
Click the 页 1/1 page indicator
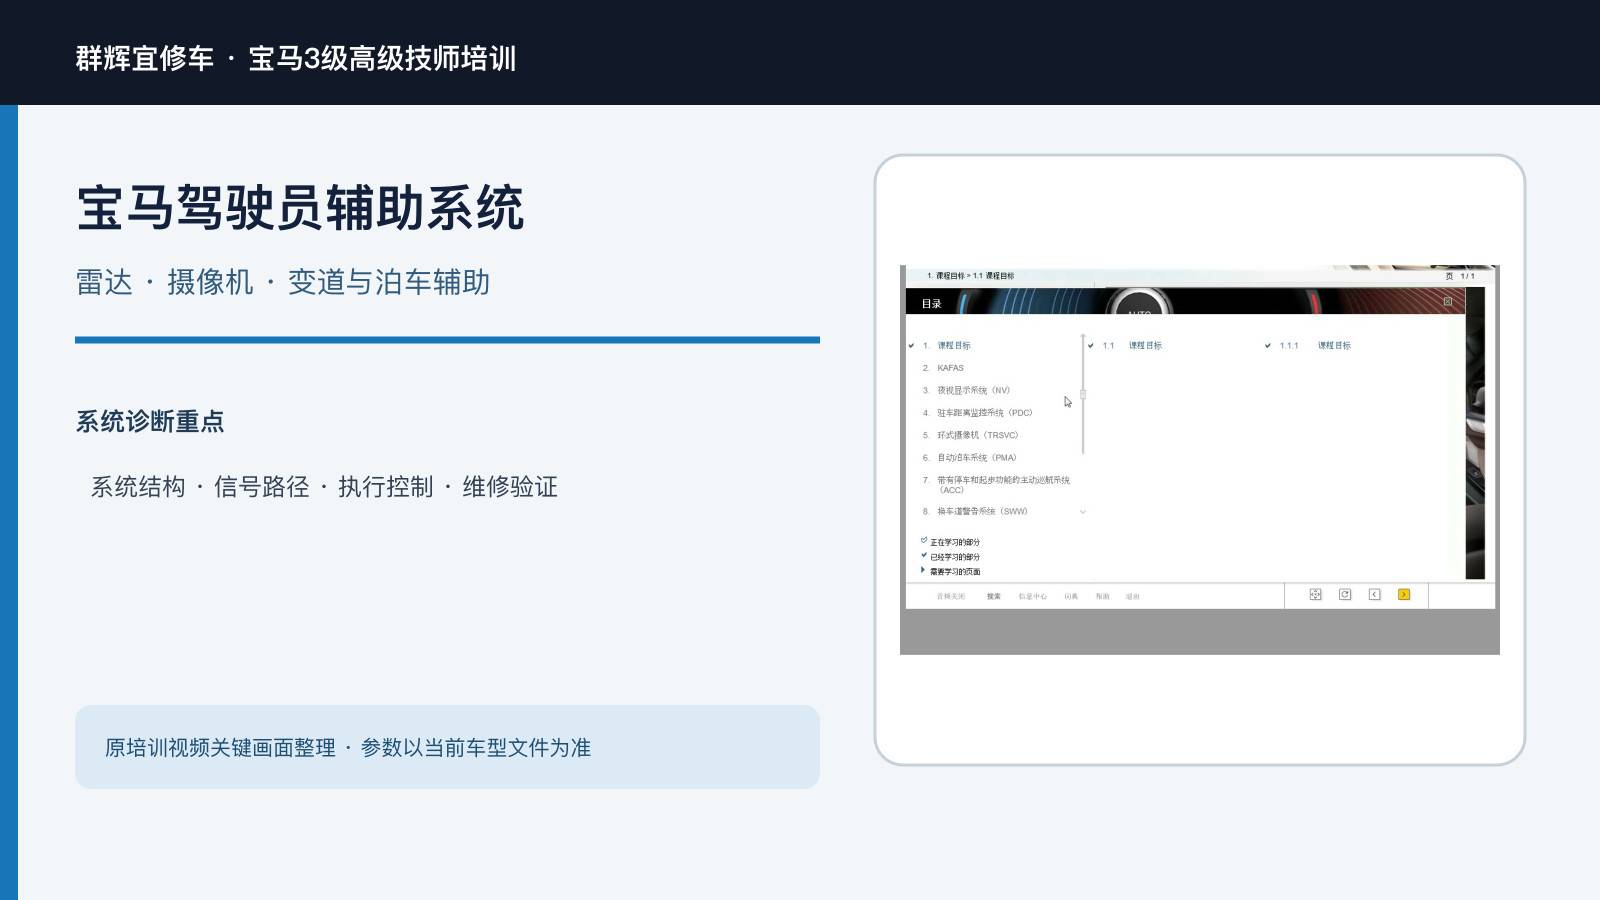tap(1460, 276)
